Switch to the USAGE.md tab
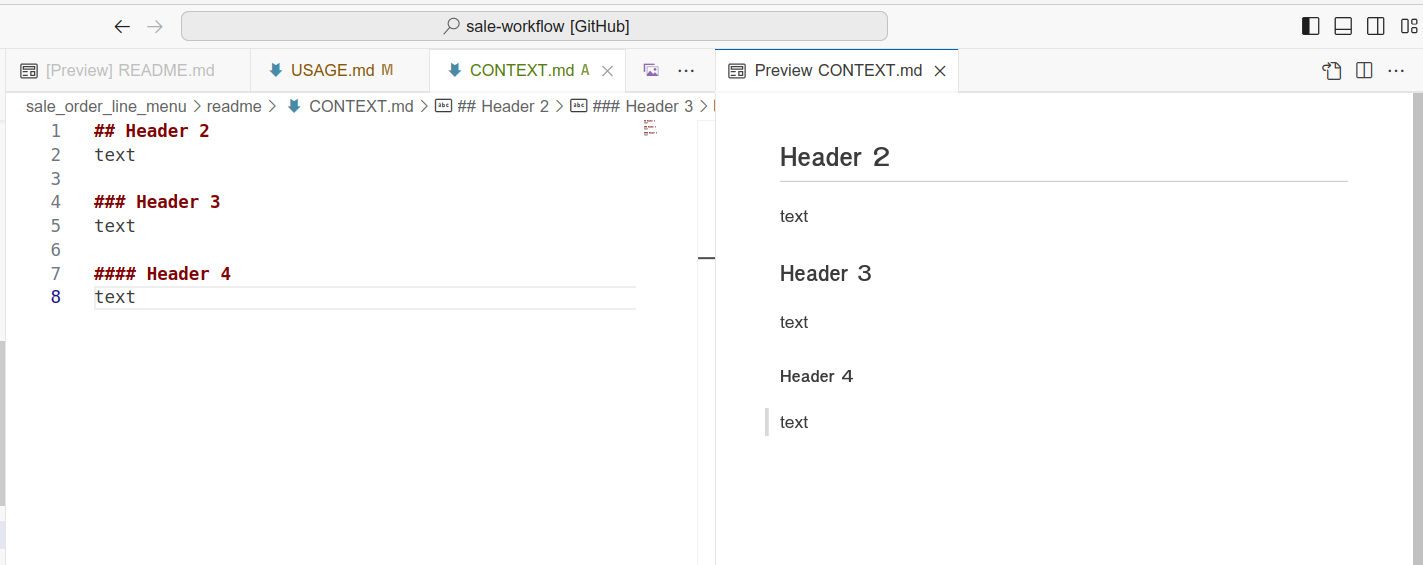1423x565 pixels. point(332,70)
